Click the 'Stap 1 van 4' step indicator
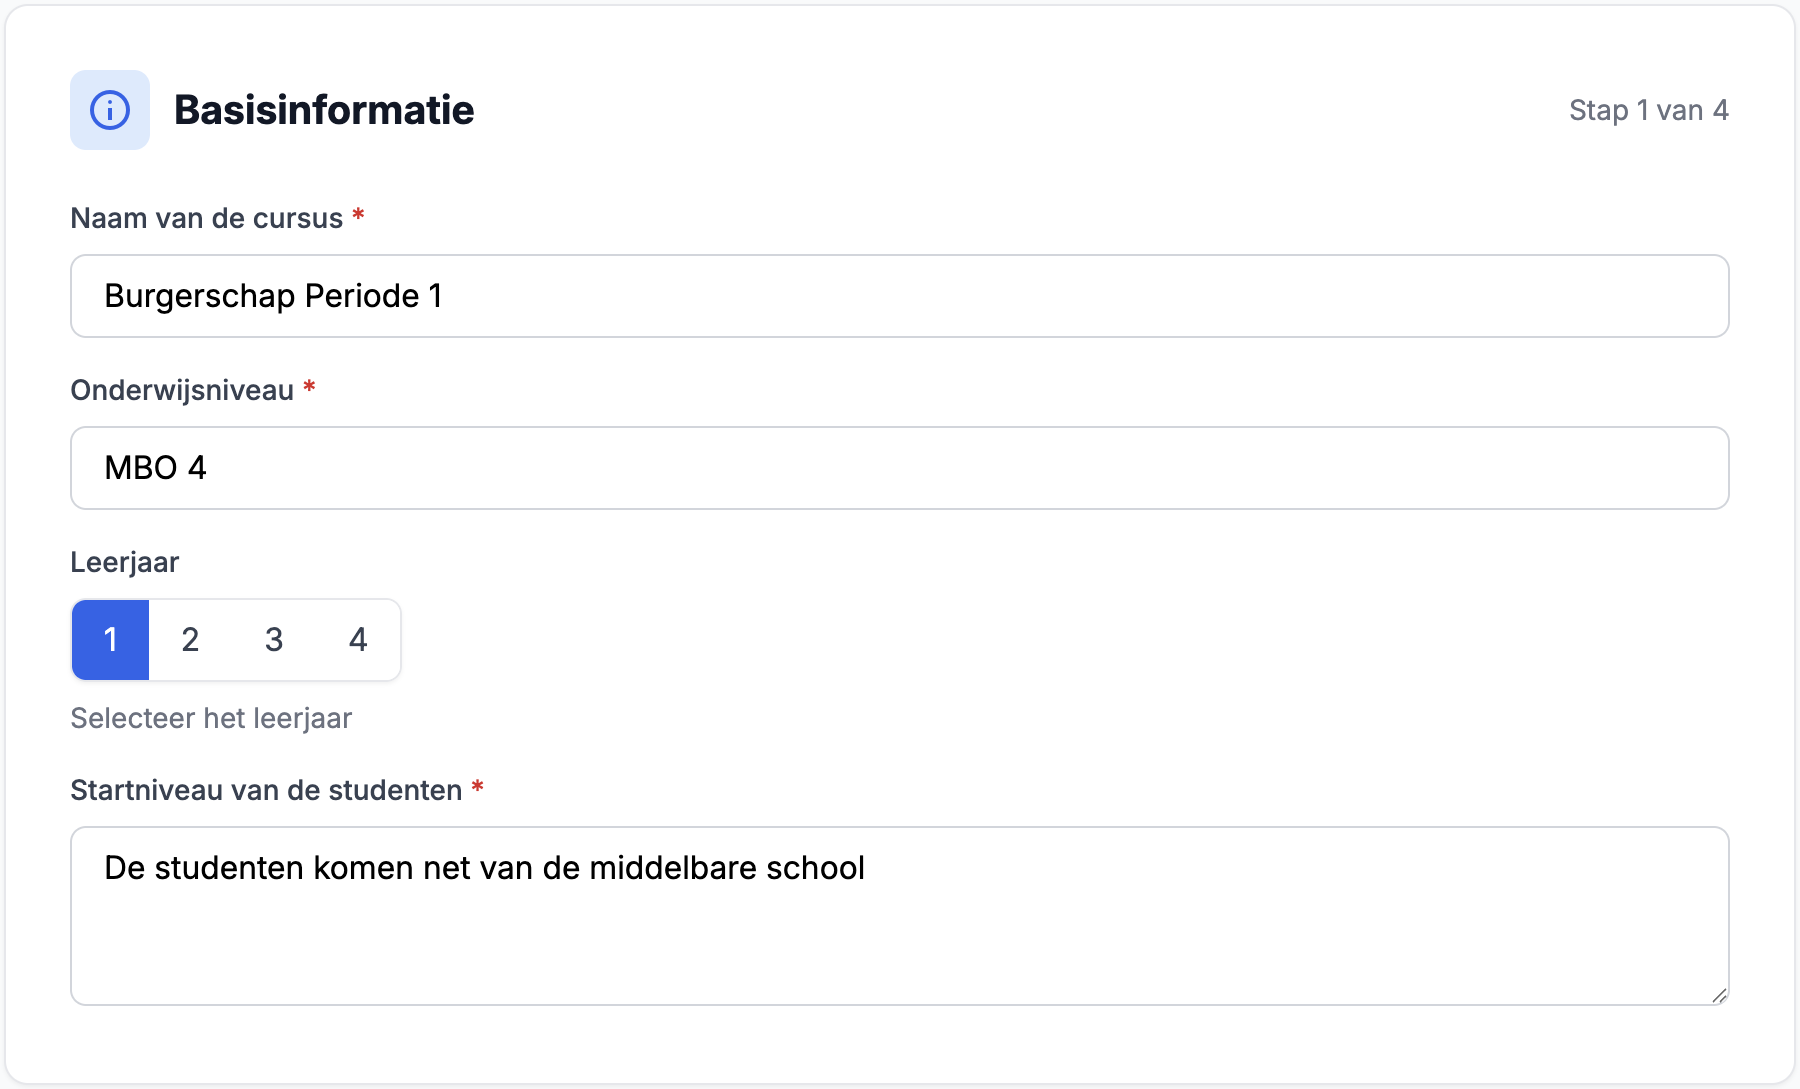 (x=1648, y=110)
